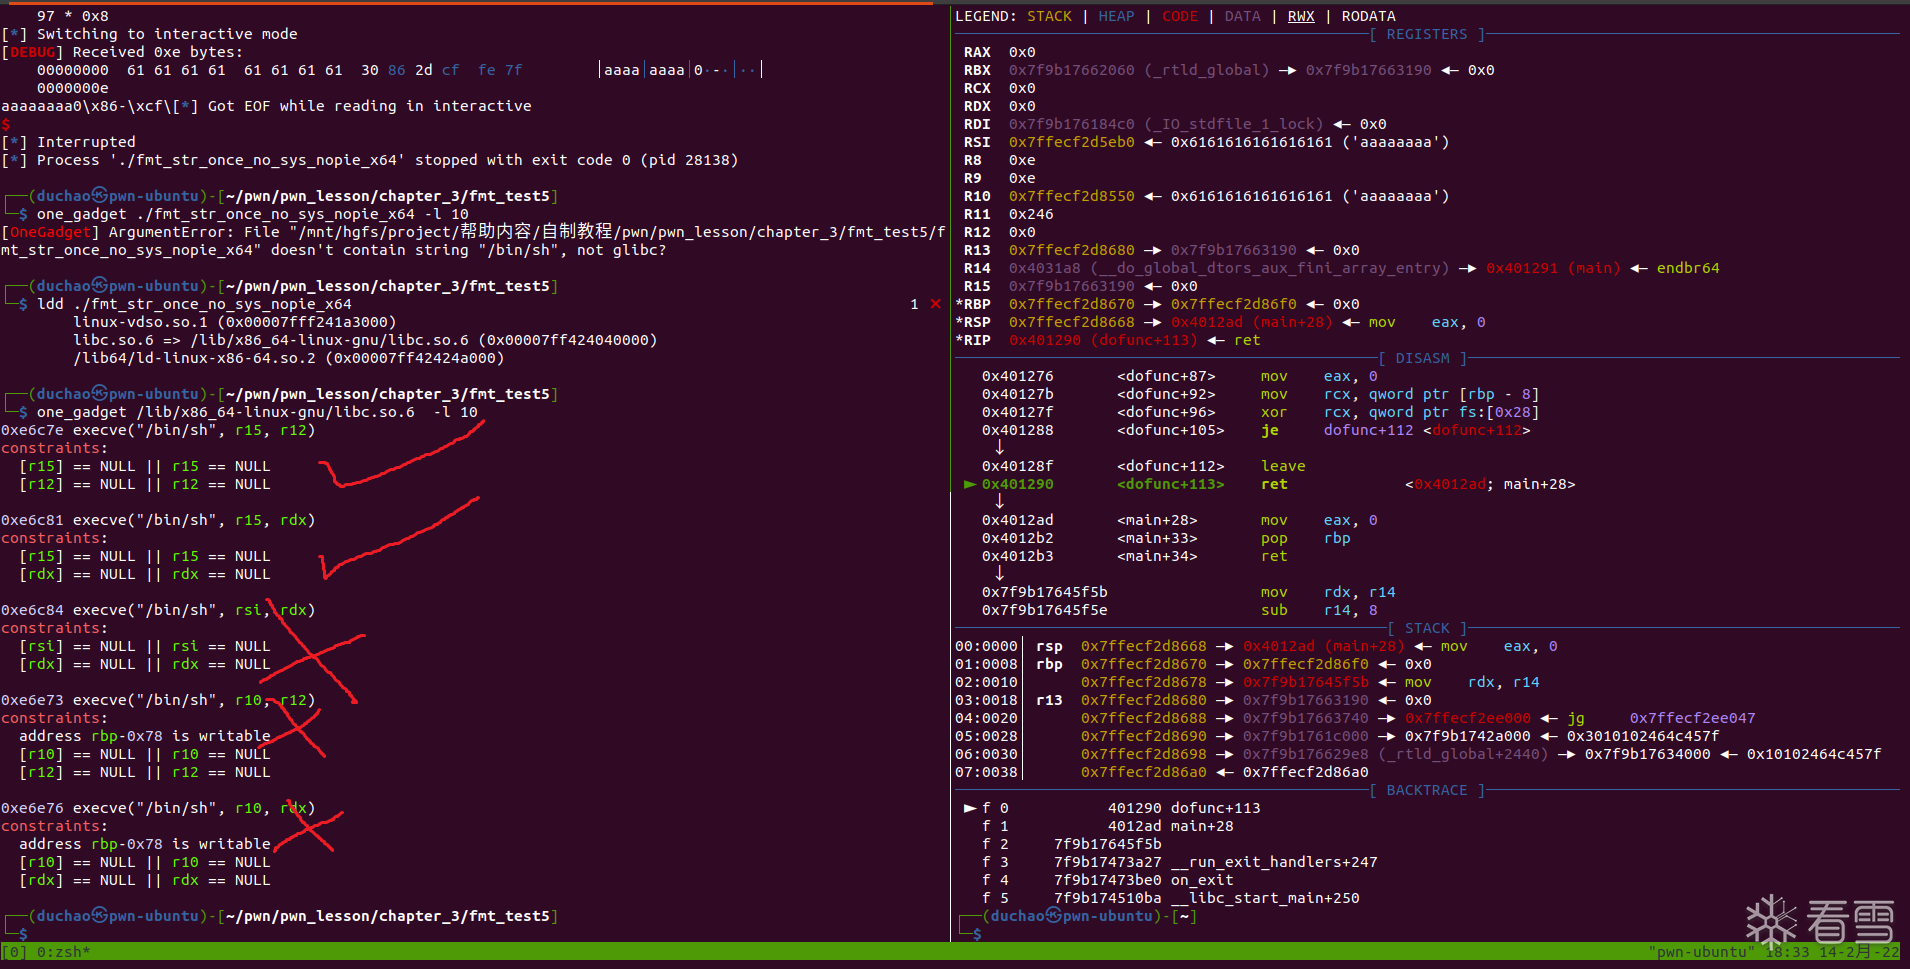Click stack row 00:0000 rsp
Viewport: 1910px width, 969px height.
[1256, 646]
